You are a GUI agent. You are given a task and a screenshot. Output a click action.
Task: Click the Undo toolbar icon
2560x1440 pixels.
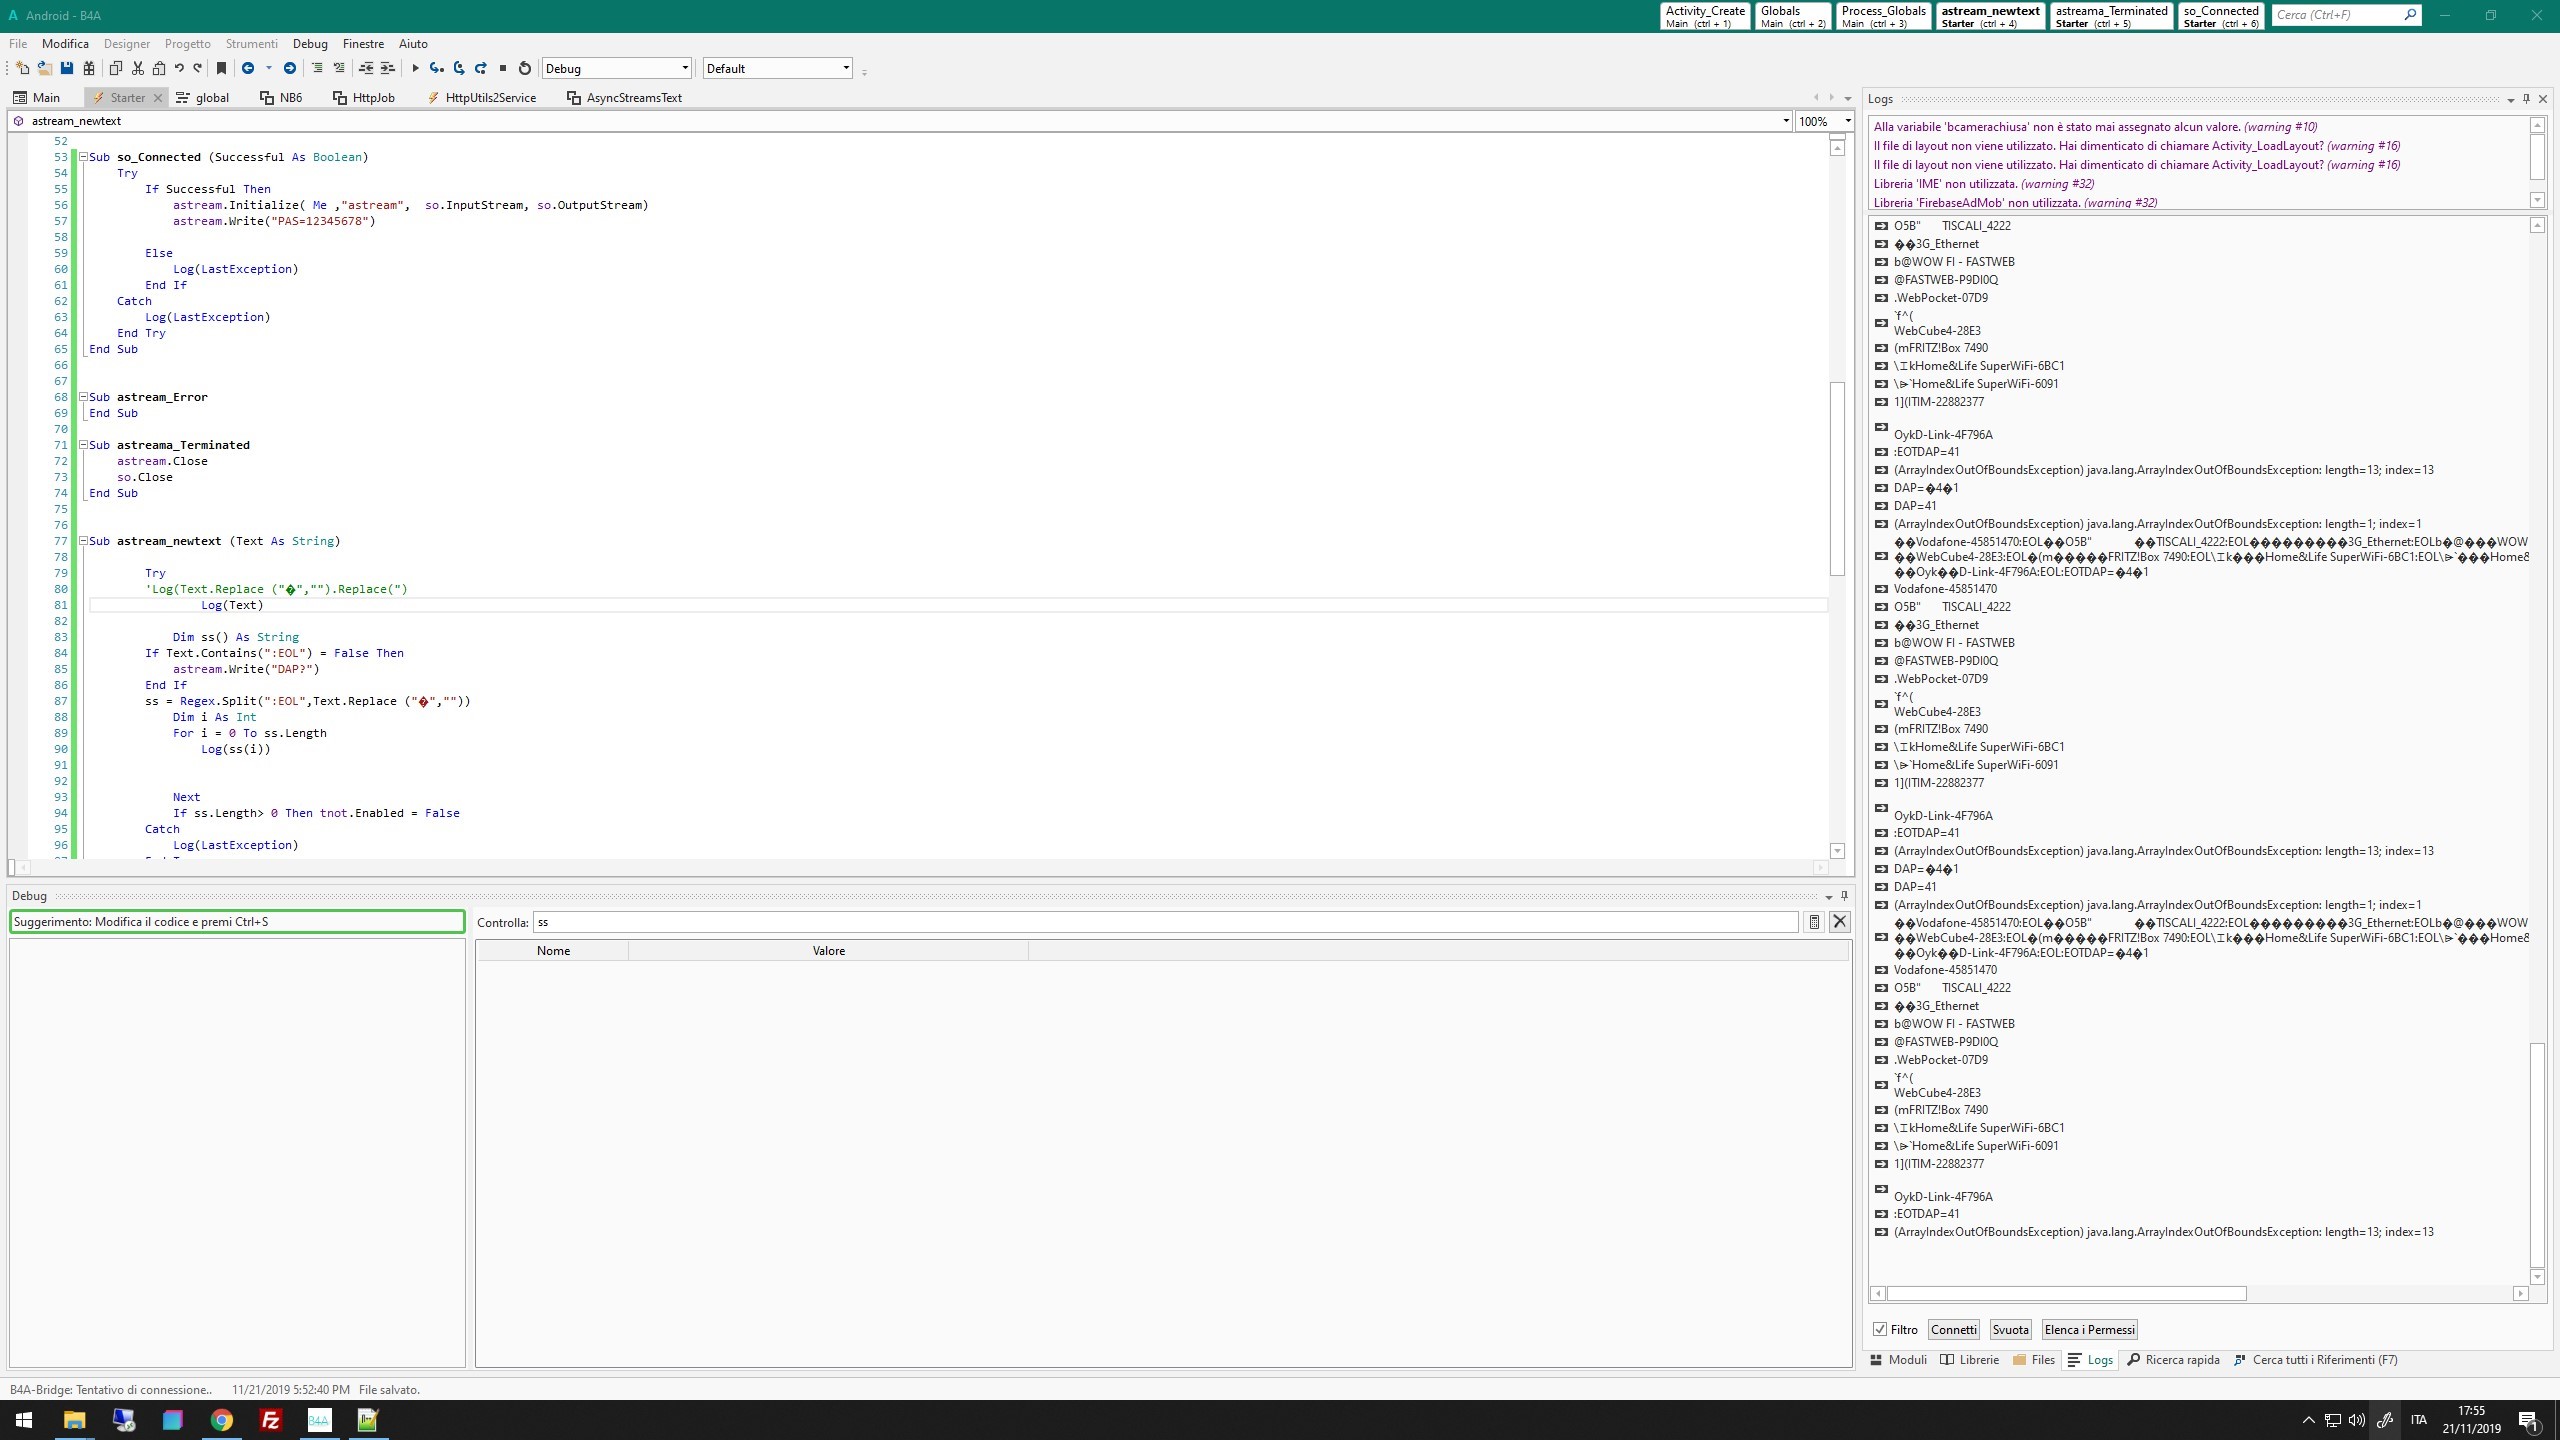(179, 68)
